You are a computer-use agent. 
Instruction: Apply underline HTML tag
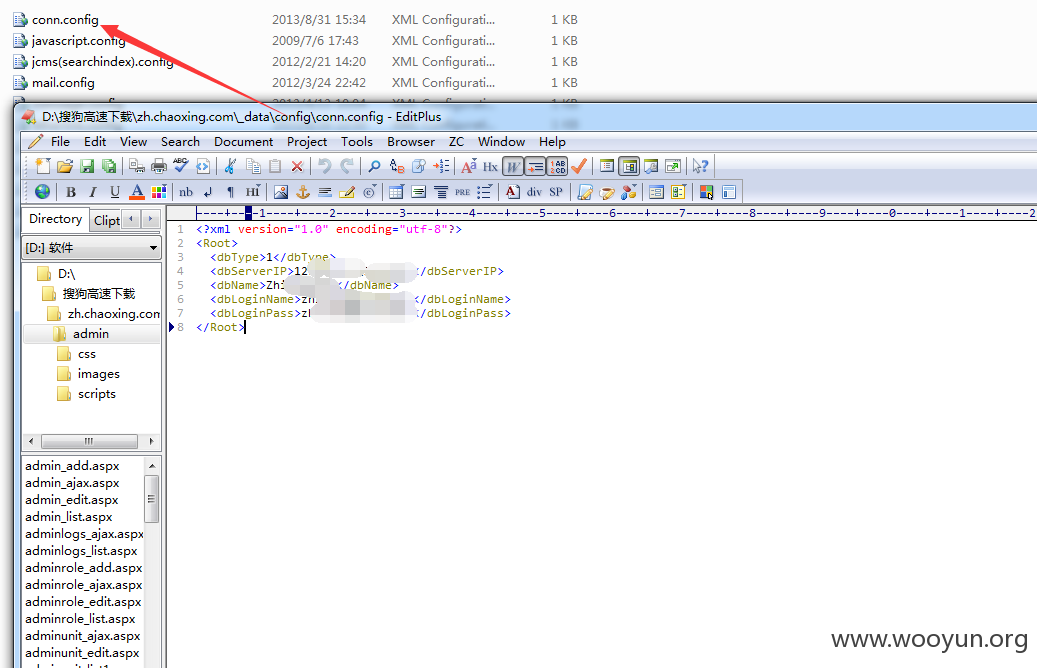114,192
